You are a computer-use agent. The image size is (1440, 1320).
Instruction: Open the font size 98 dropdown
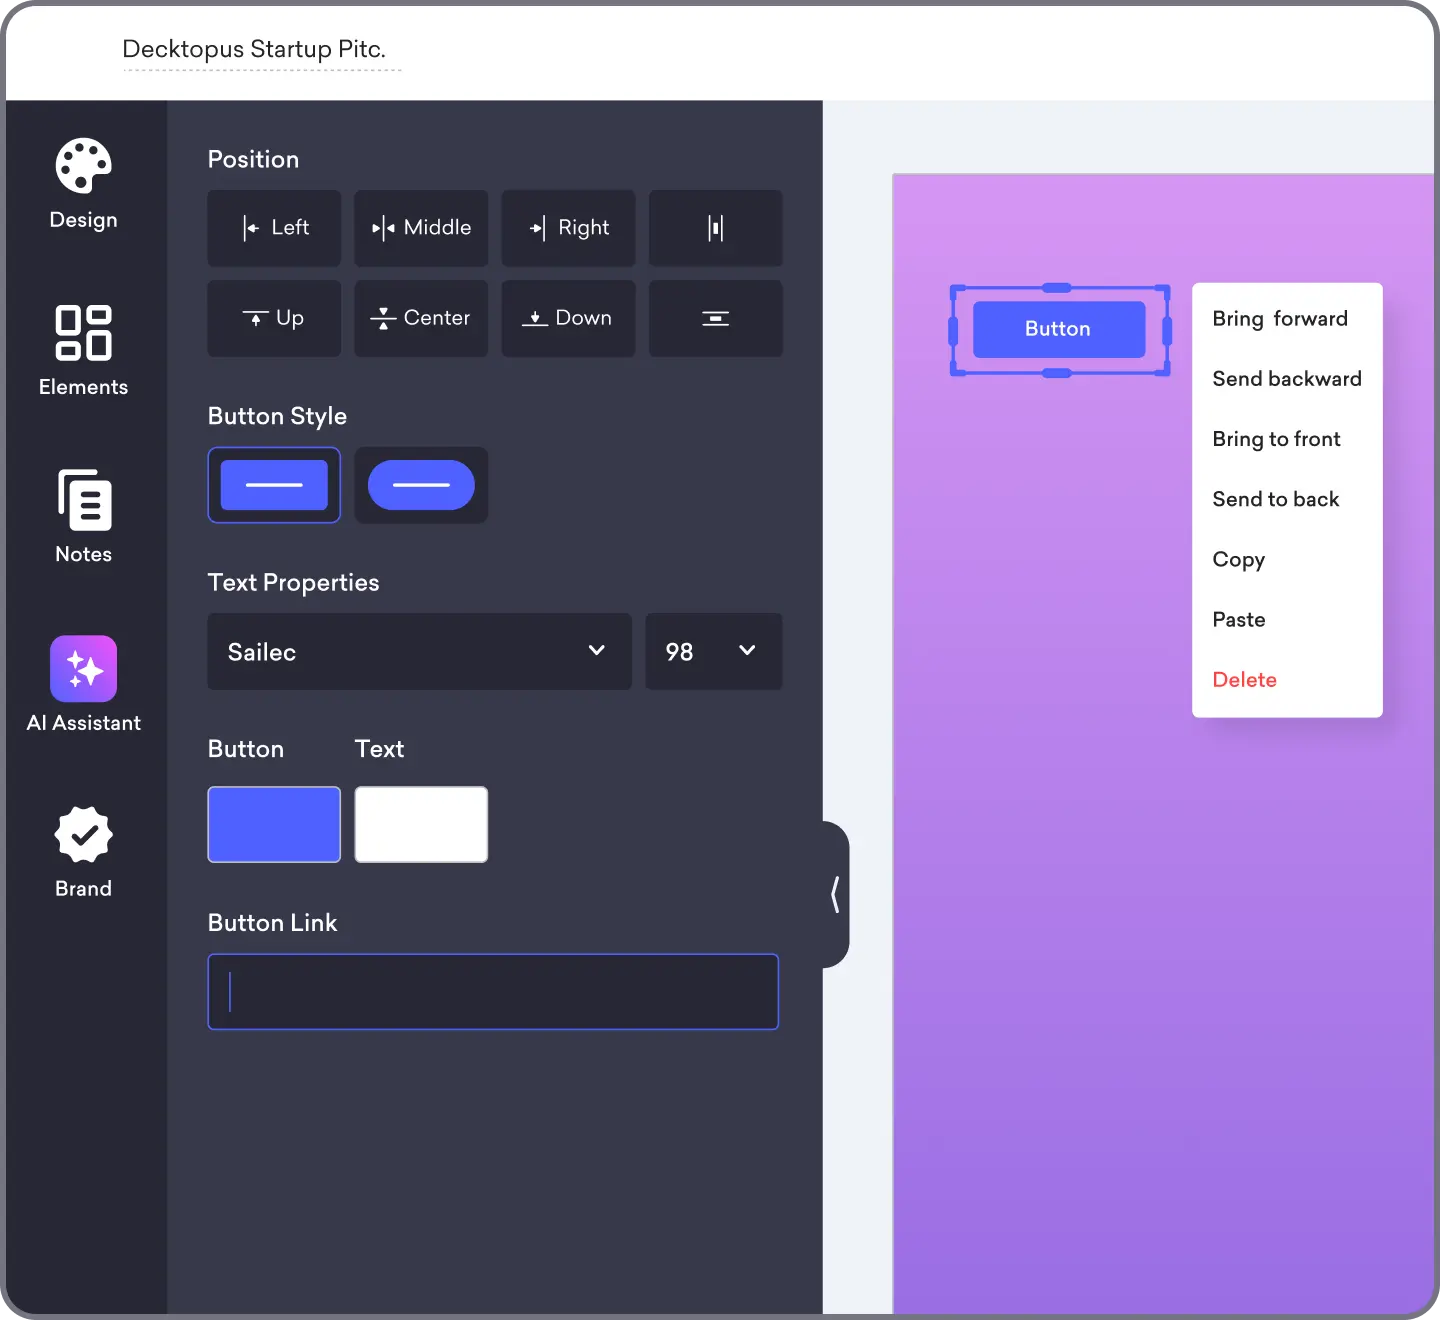pyautogui.click(x=713, y=652)
